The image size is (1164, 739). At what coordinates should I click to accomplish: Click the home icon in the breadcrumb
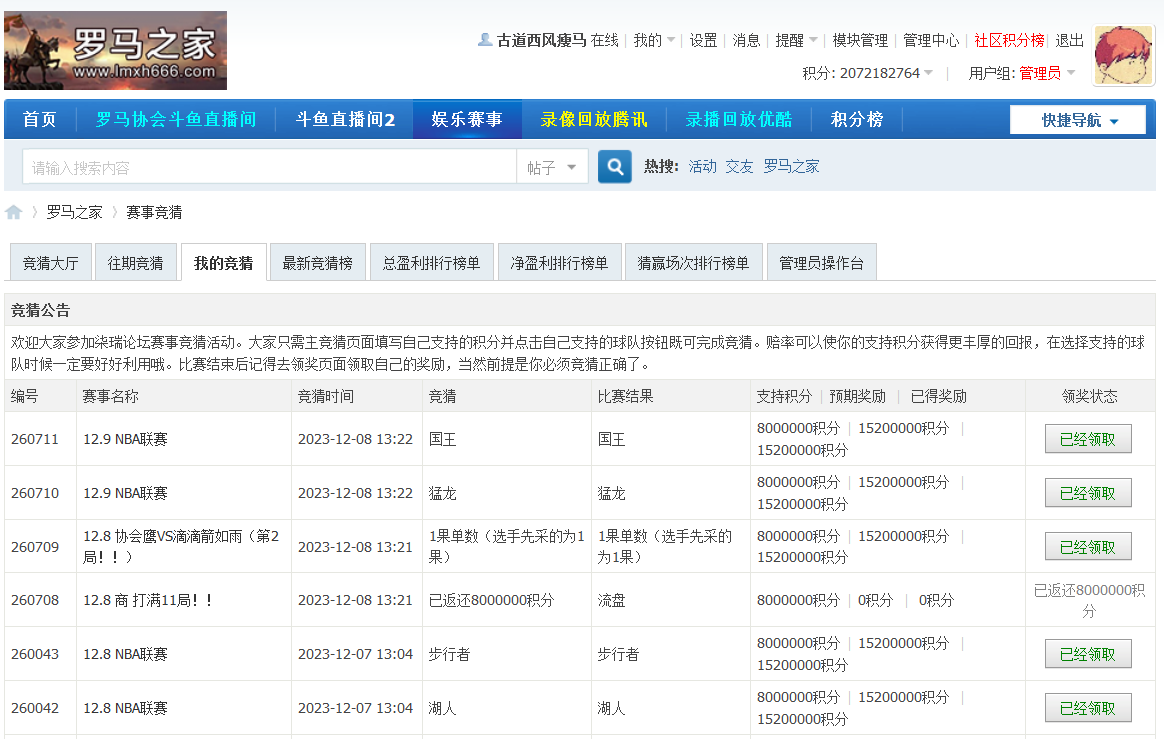pyautogui.click(x=14, y=212)
